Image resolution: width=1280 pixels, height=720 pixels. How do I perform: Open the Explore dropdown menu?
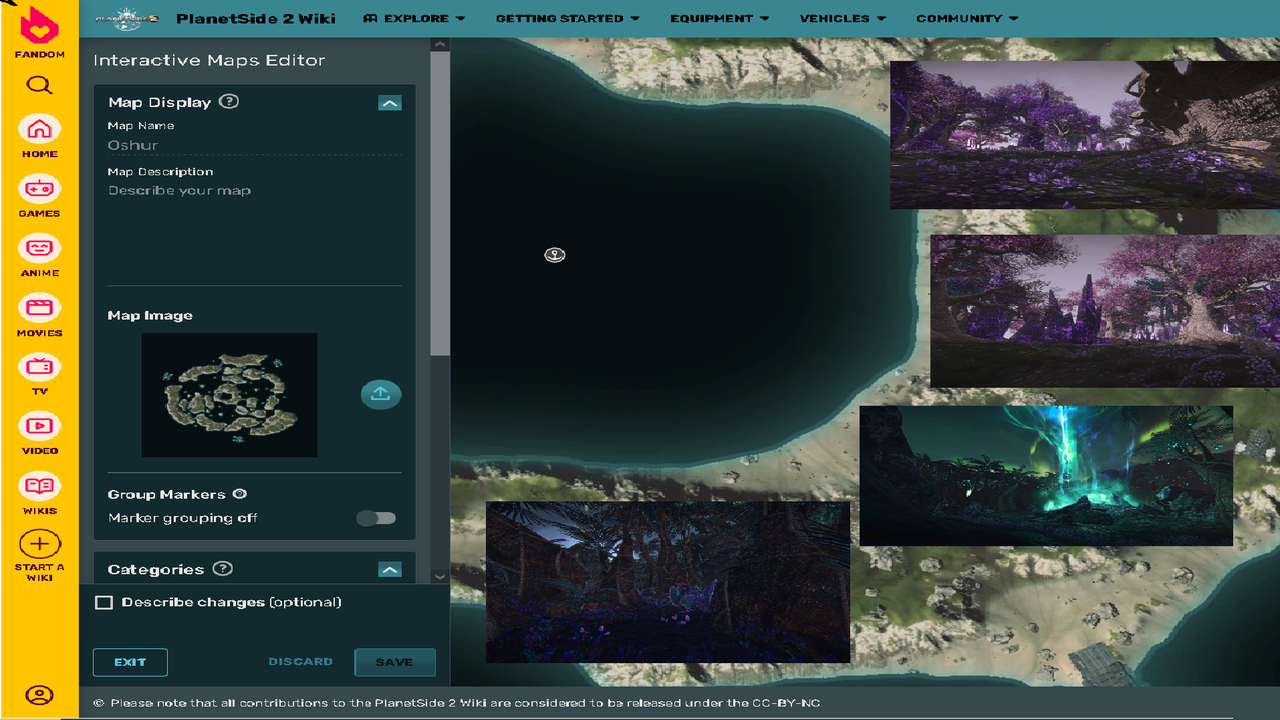[x=414, y=18]
